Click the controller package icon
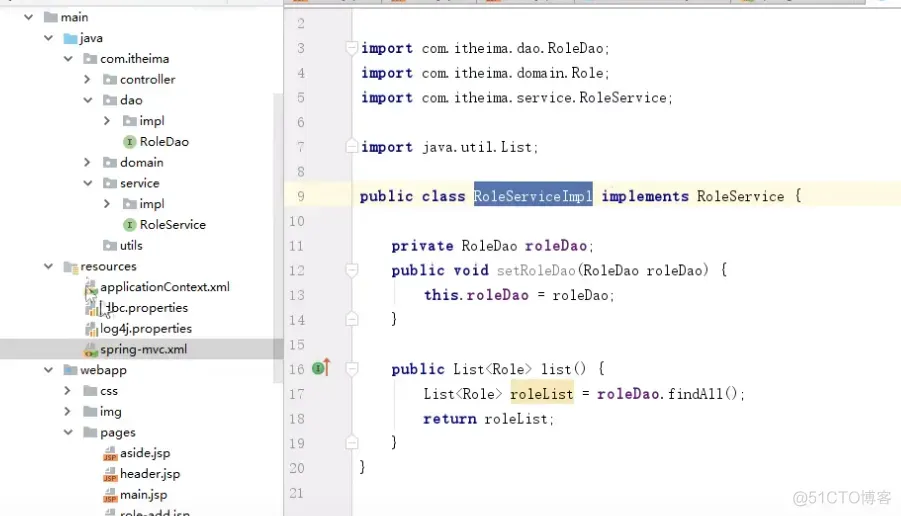The height and width of the screenshot is (516, 901). click(x=110, y=79)
